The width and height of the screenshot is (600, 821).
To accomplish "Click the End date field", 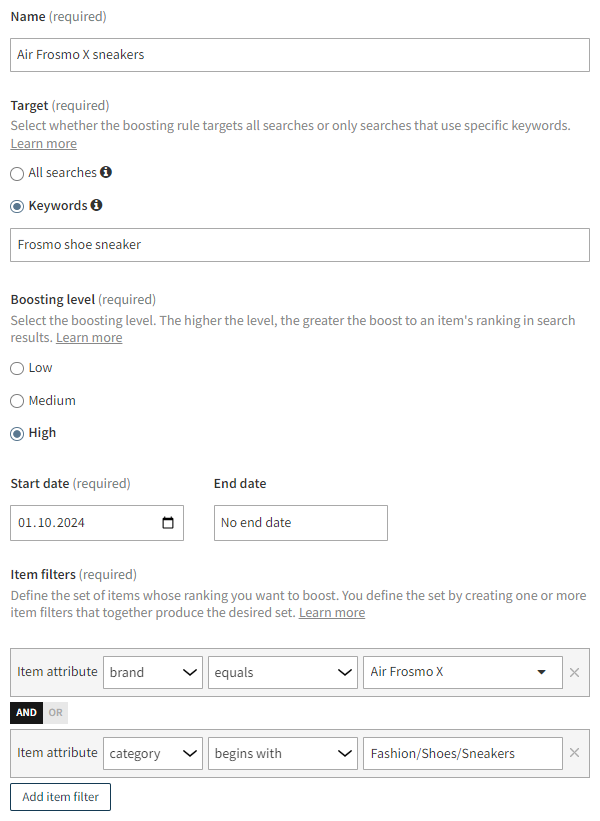I will [x=300, y=523].
